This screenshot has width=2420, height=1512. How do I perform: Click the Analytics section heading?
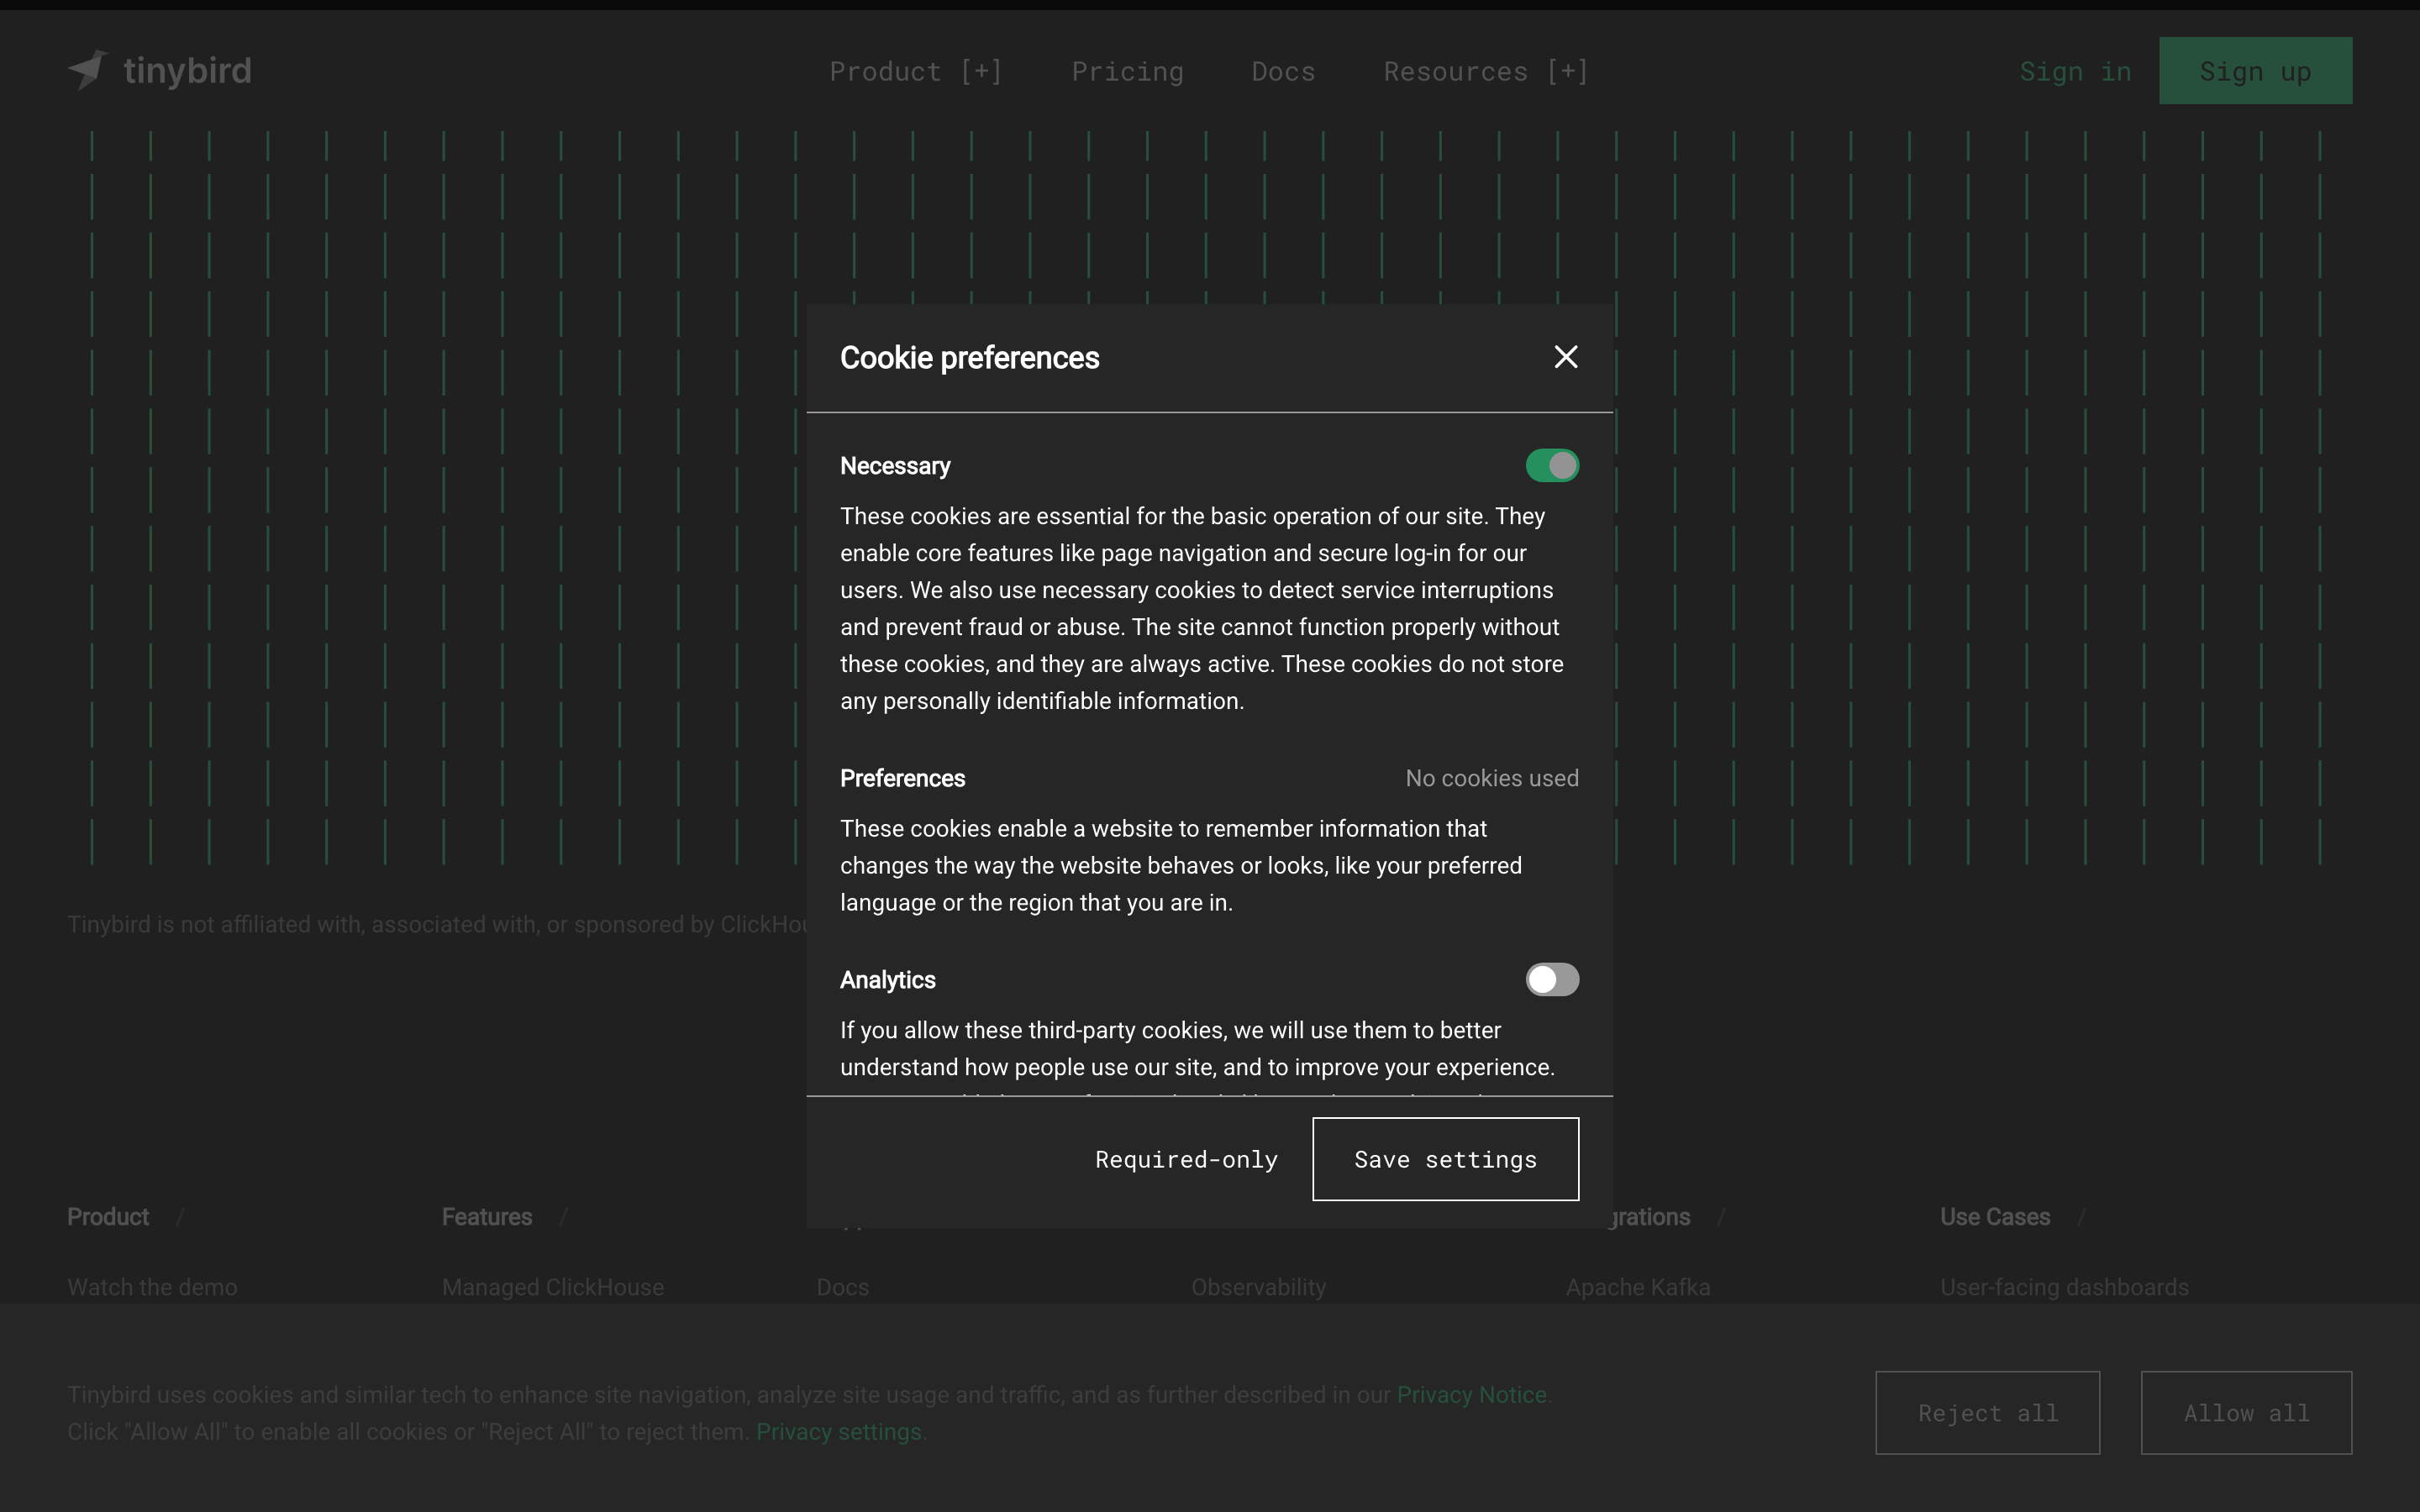[887, 980]
